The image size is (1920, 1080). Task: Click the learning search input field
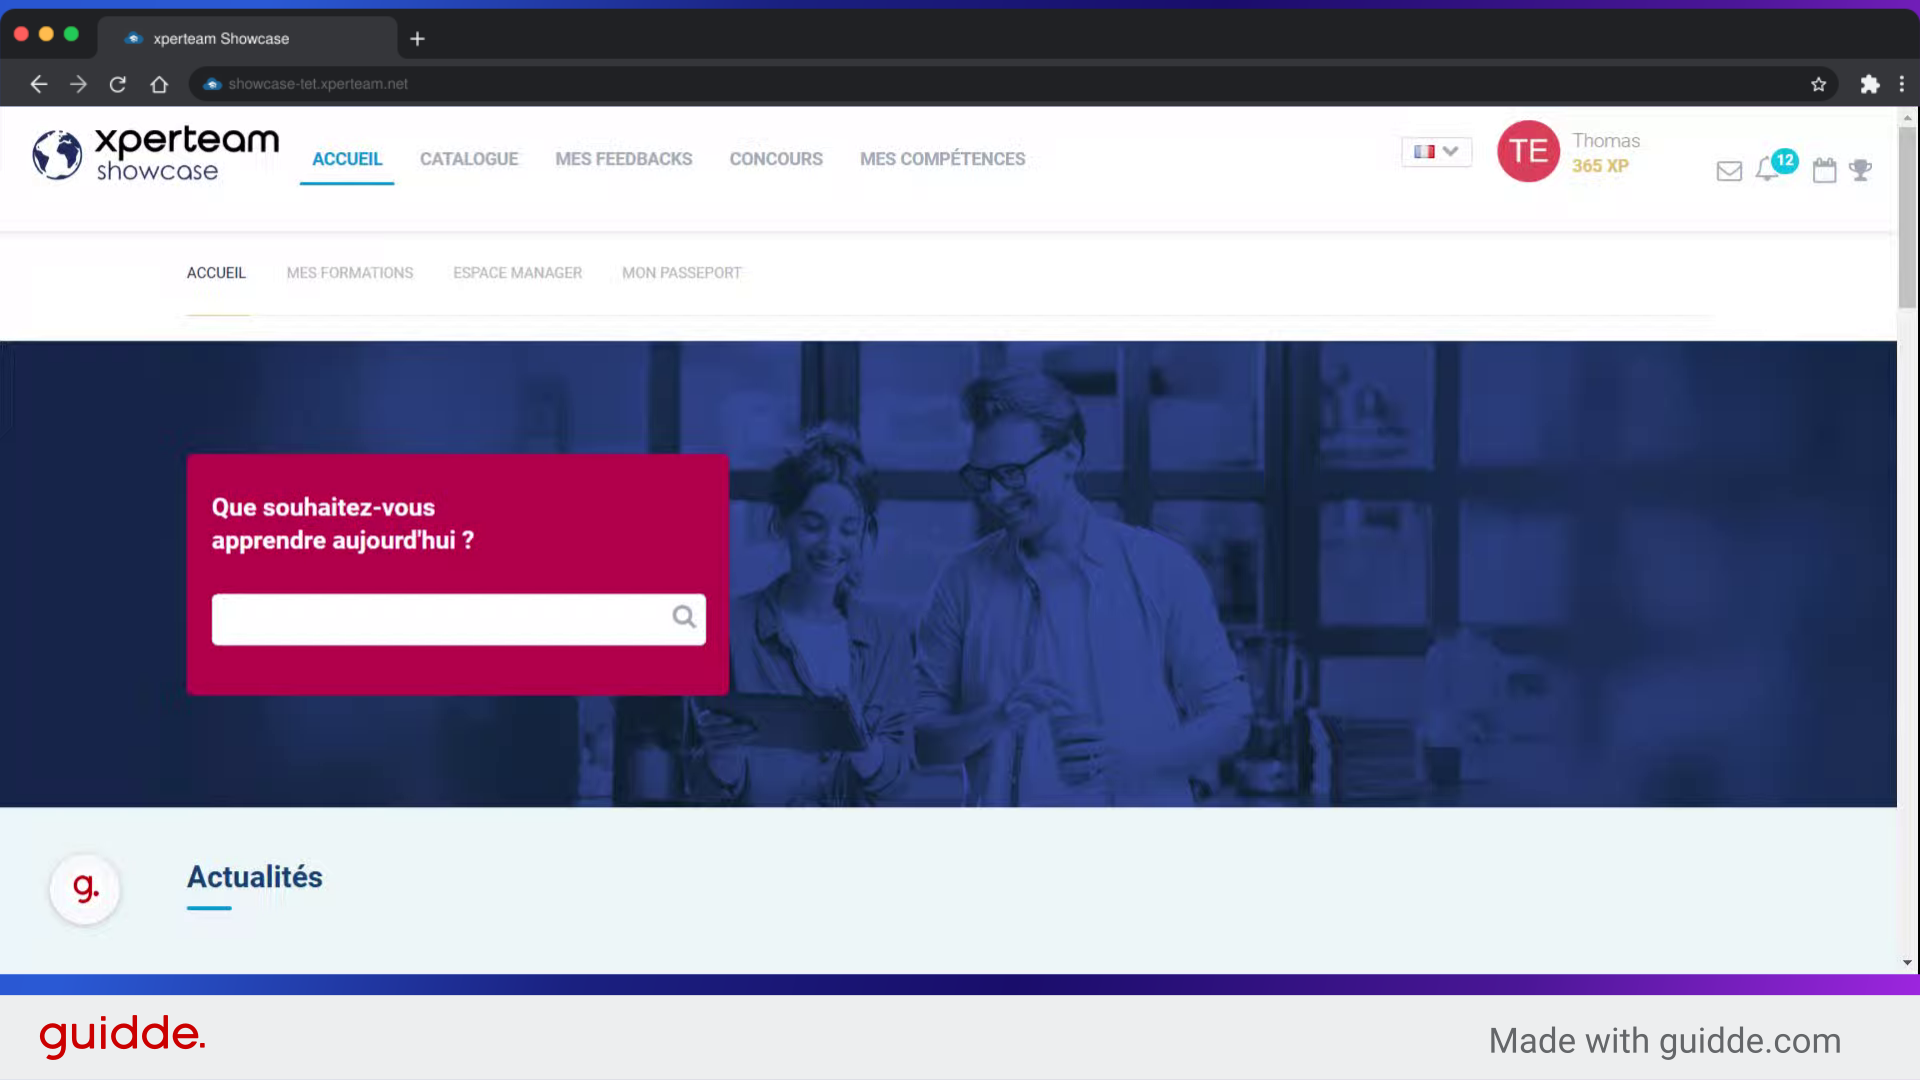[440, 619]
